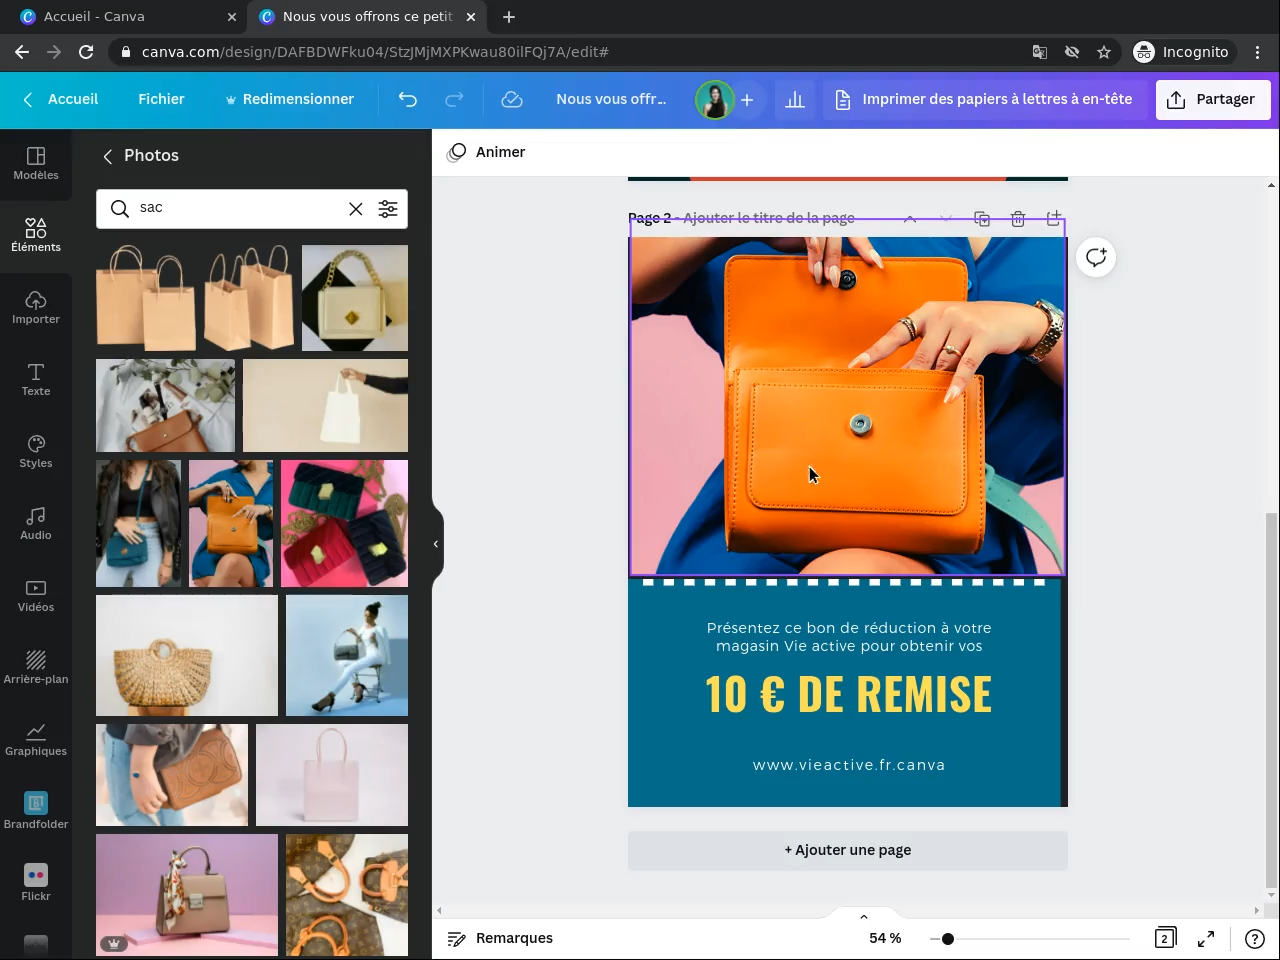Image resolution: width=1280 pixels, height=960 pixels.
Task: Clear the photo search text
Action: tap(356, 208)
